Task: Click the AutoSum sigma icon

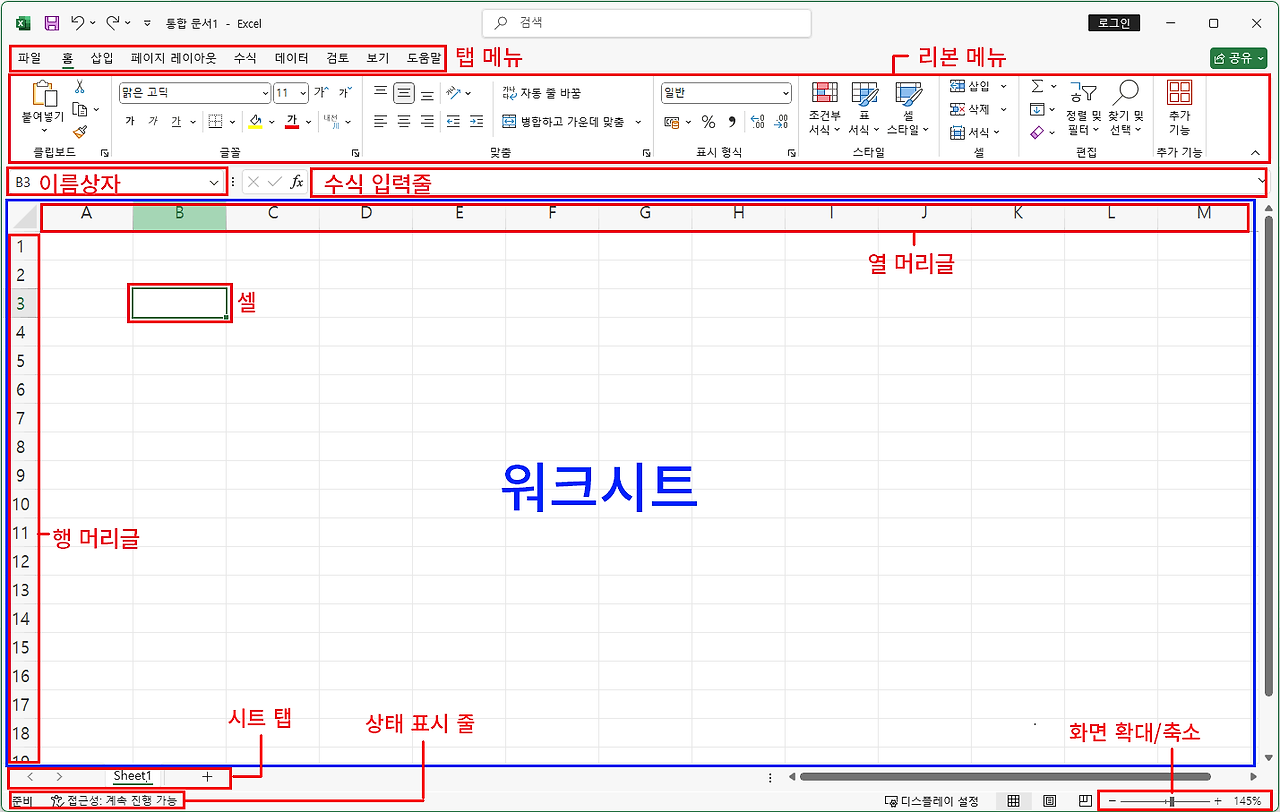Action: (1037, 86)
